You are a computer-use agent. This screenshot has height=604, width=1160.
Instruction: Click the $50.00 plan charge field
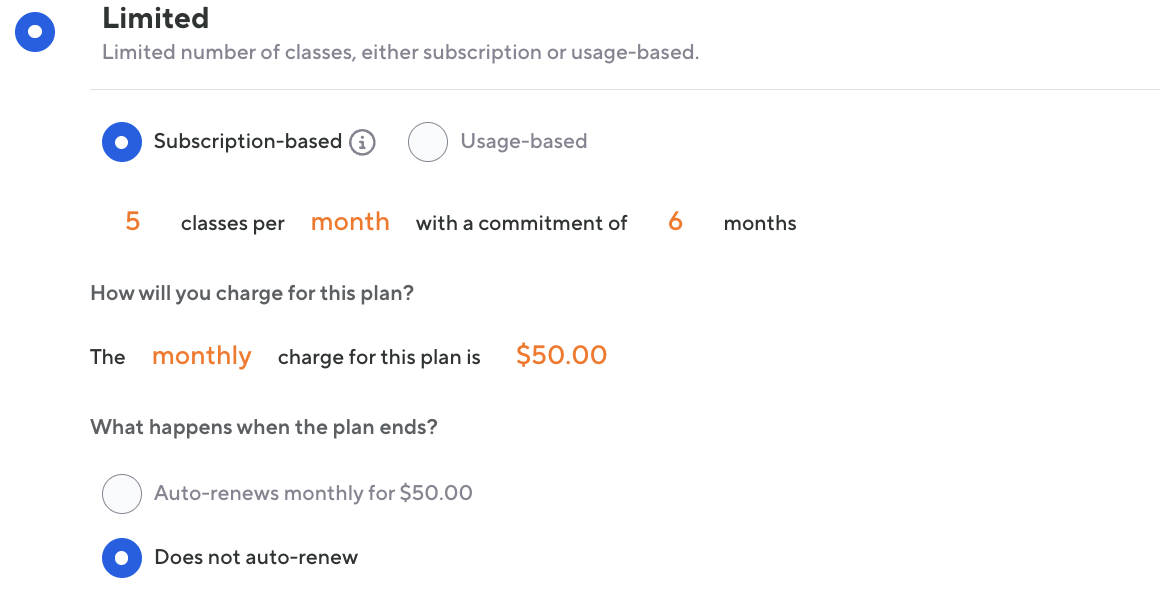(x=561, y=356)
